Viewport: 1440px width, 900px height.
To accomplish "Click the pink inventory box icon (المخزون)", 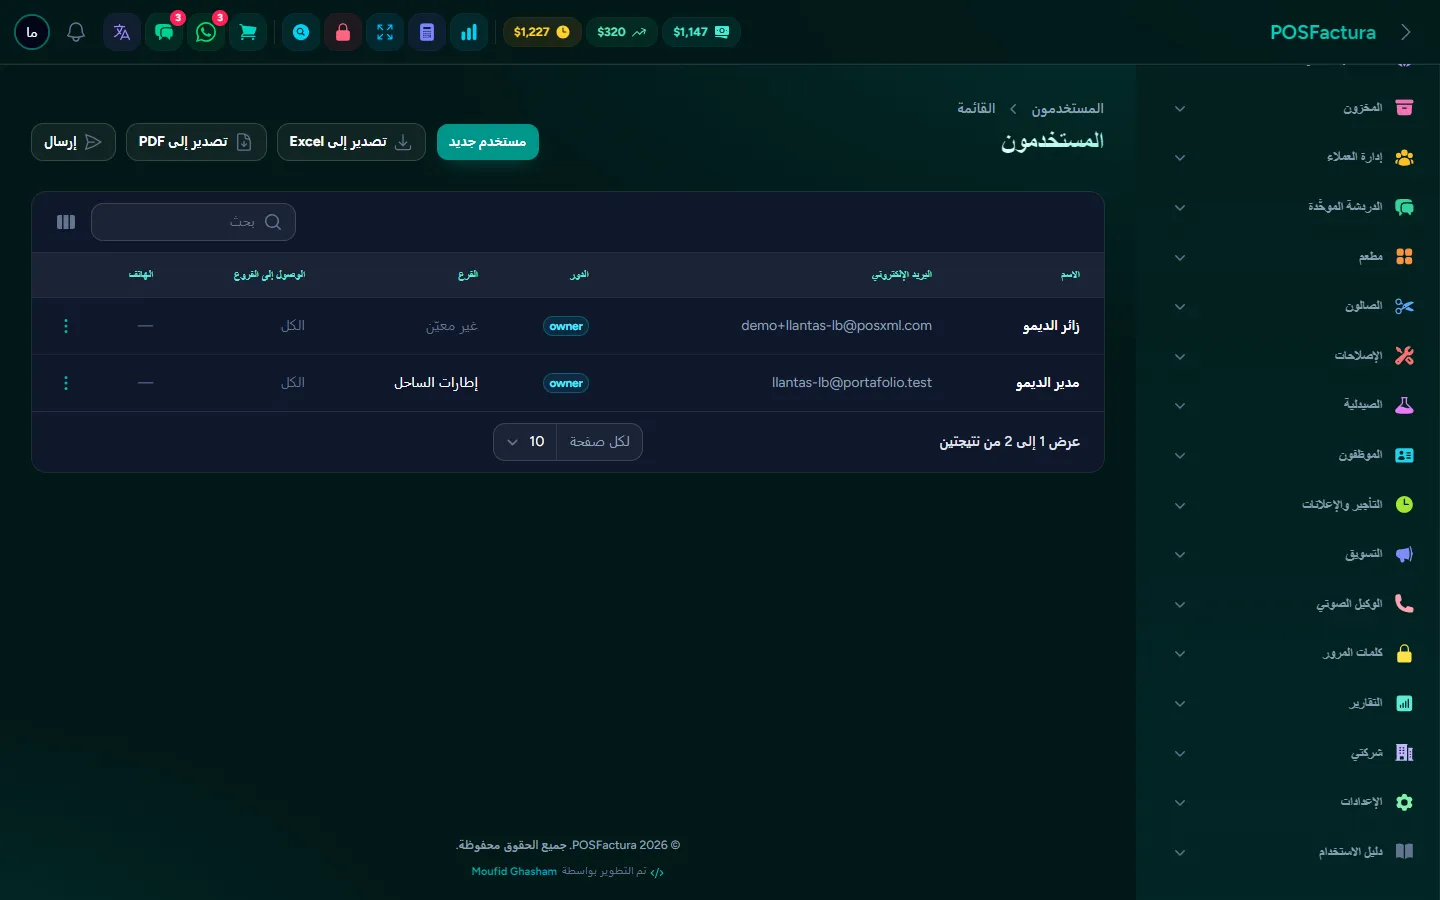I will 1404,108.
